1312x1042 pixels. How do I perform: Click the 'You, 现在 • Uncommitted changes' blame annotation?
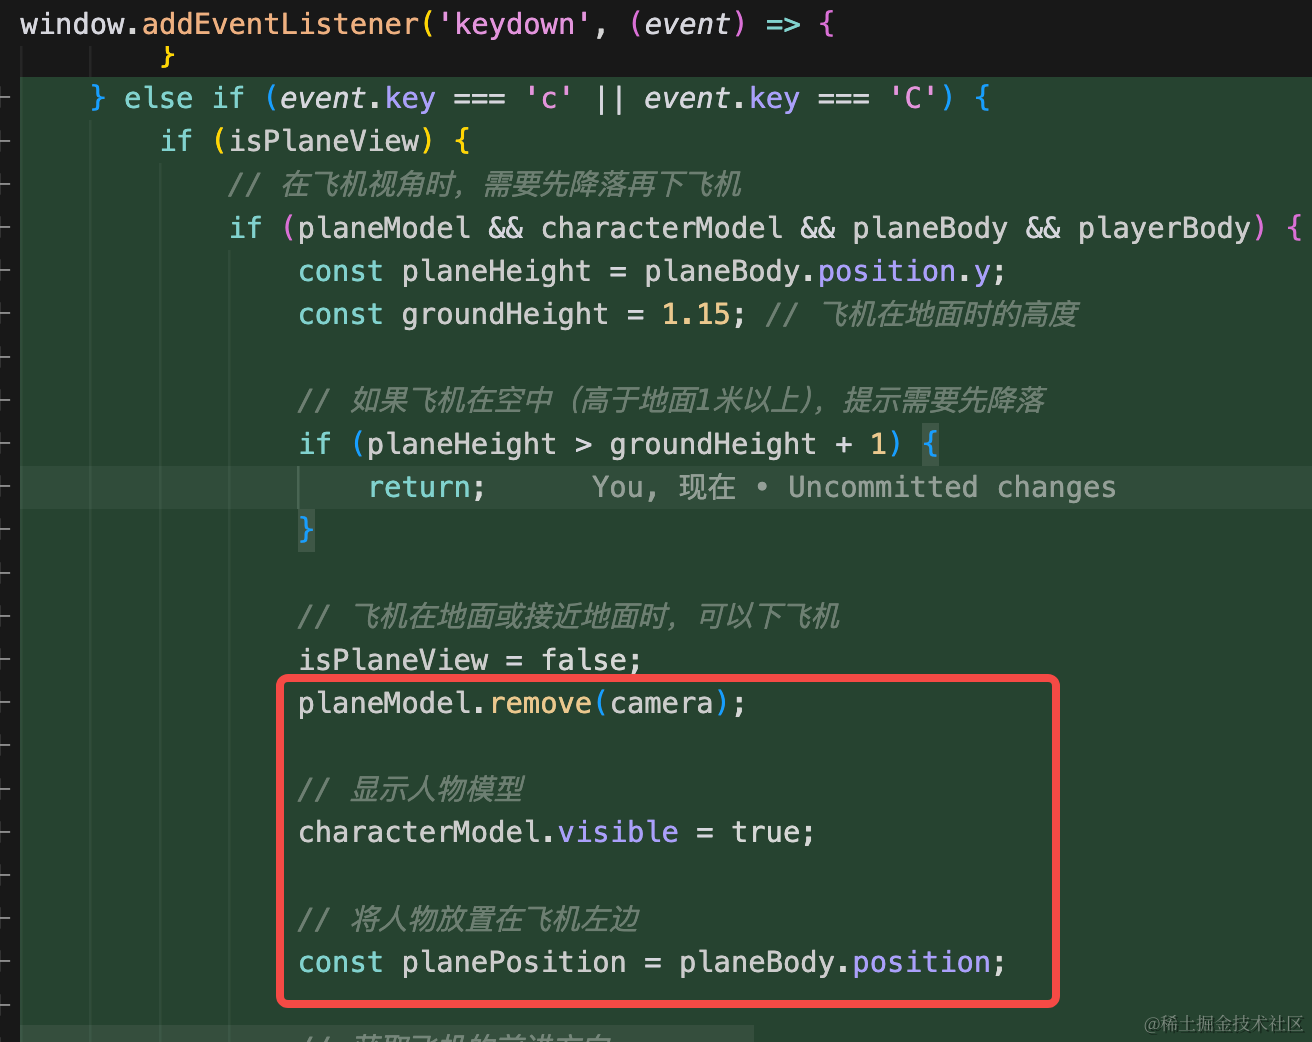coord(853,487)
